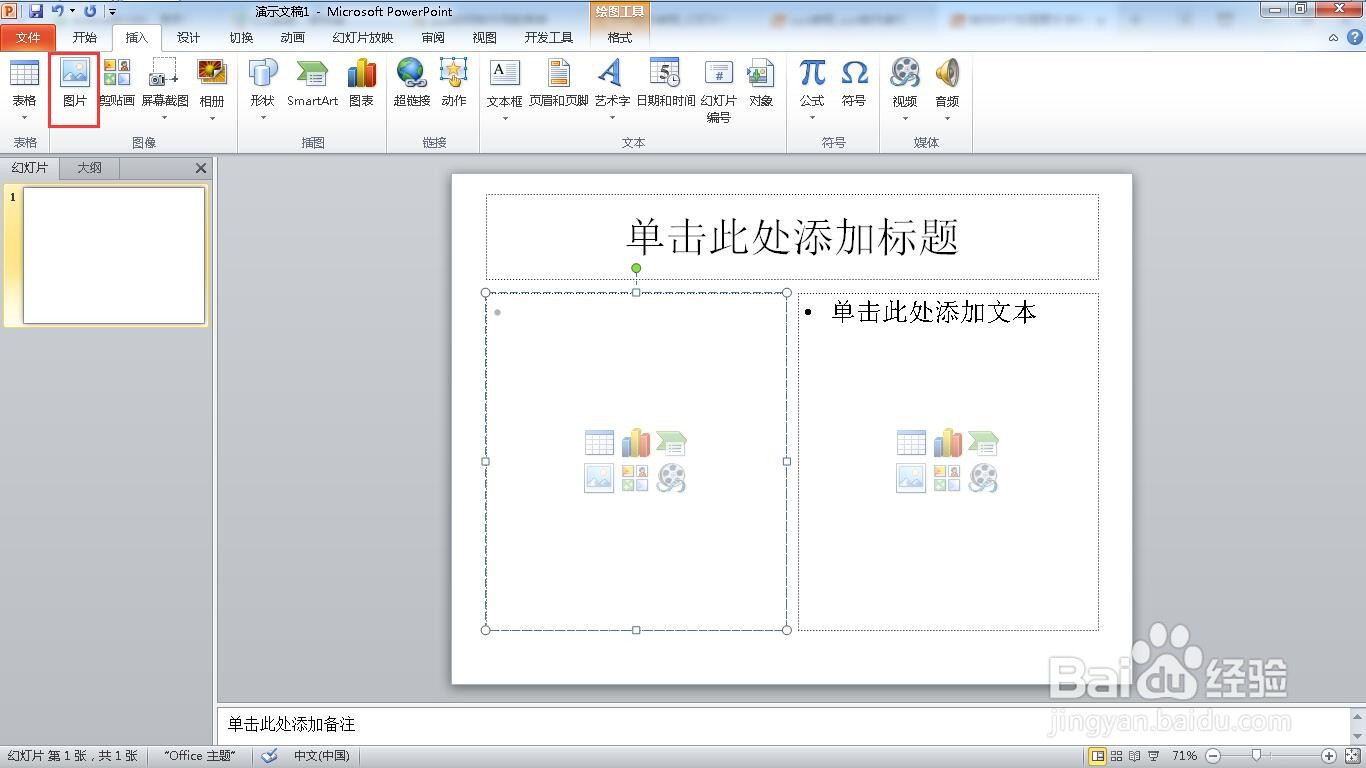Insert chart icon in right placeholder
Screen dimensions: 1366x768
coord(947,443)
